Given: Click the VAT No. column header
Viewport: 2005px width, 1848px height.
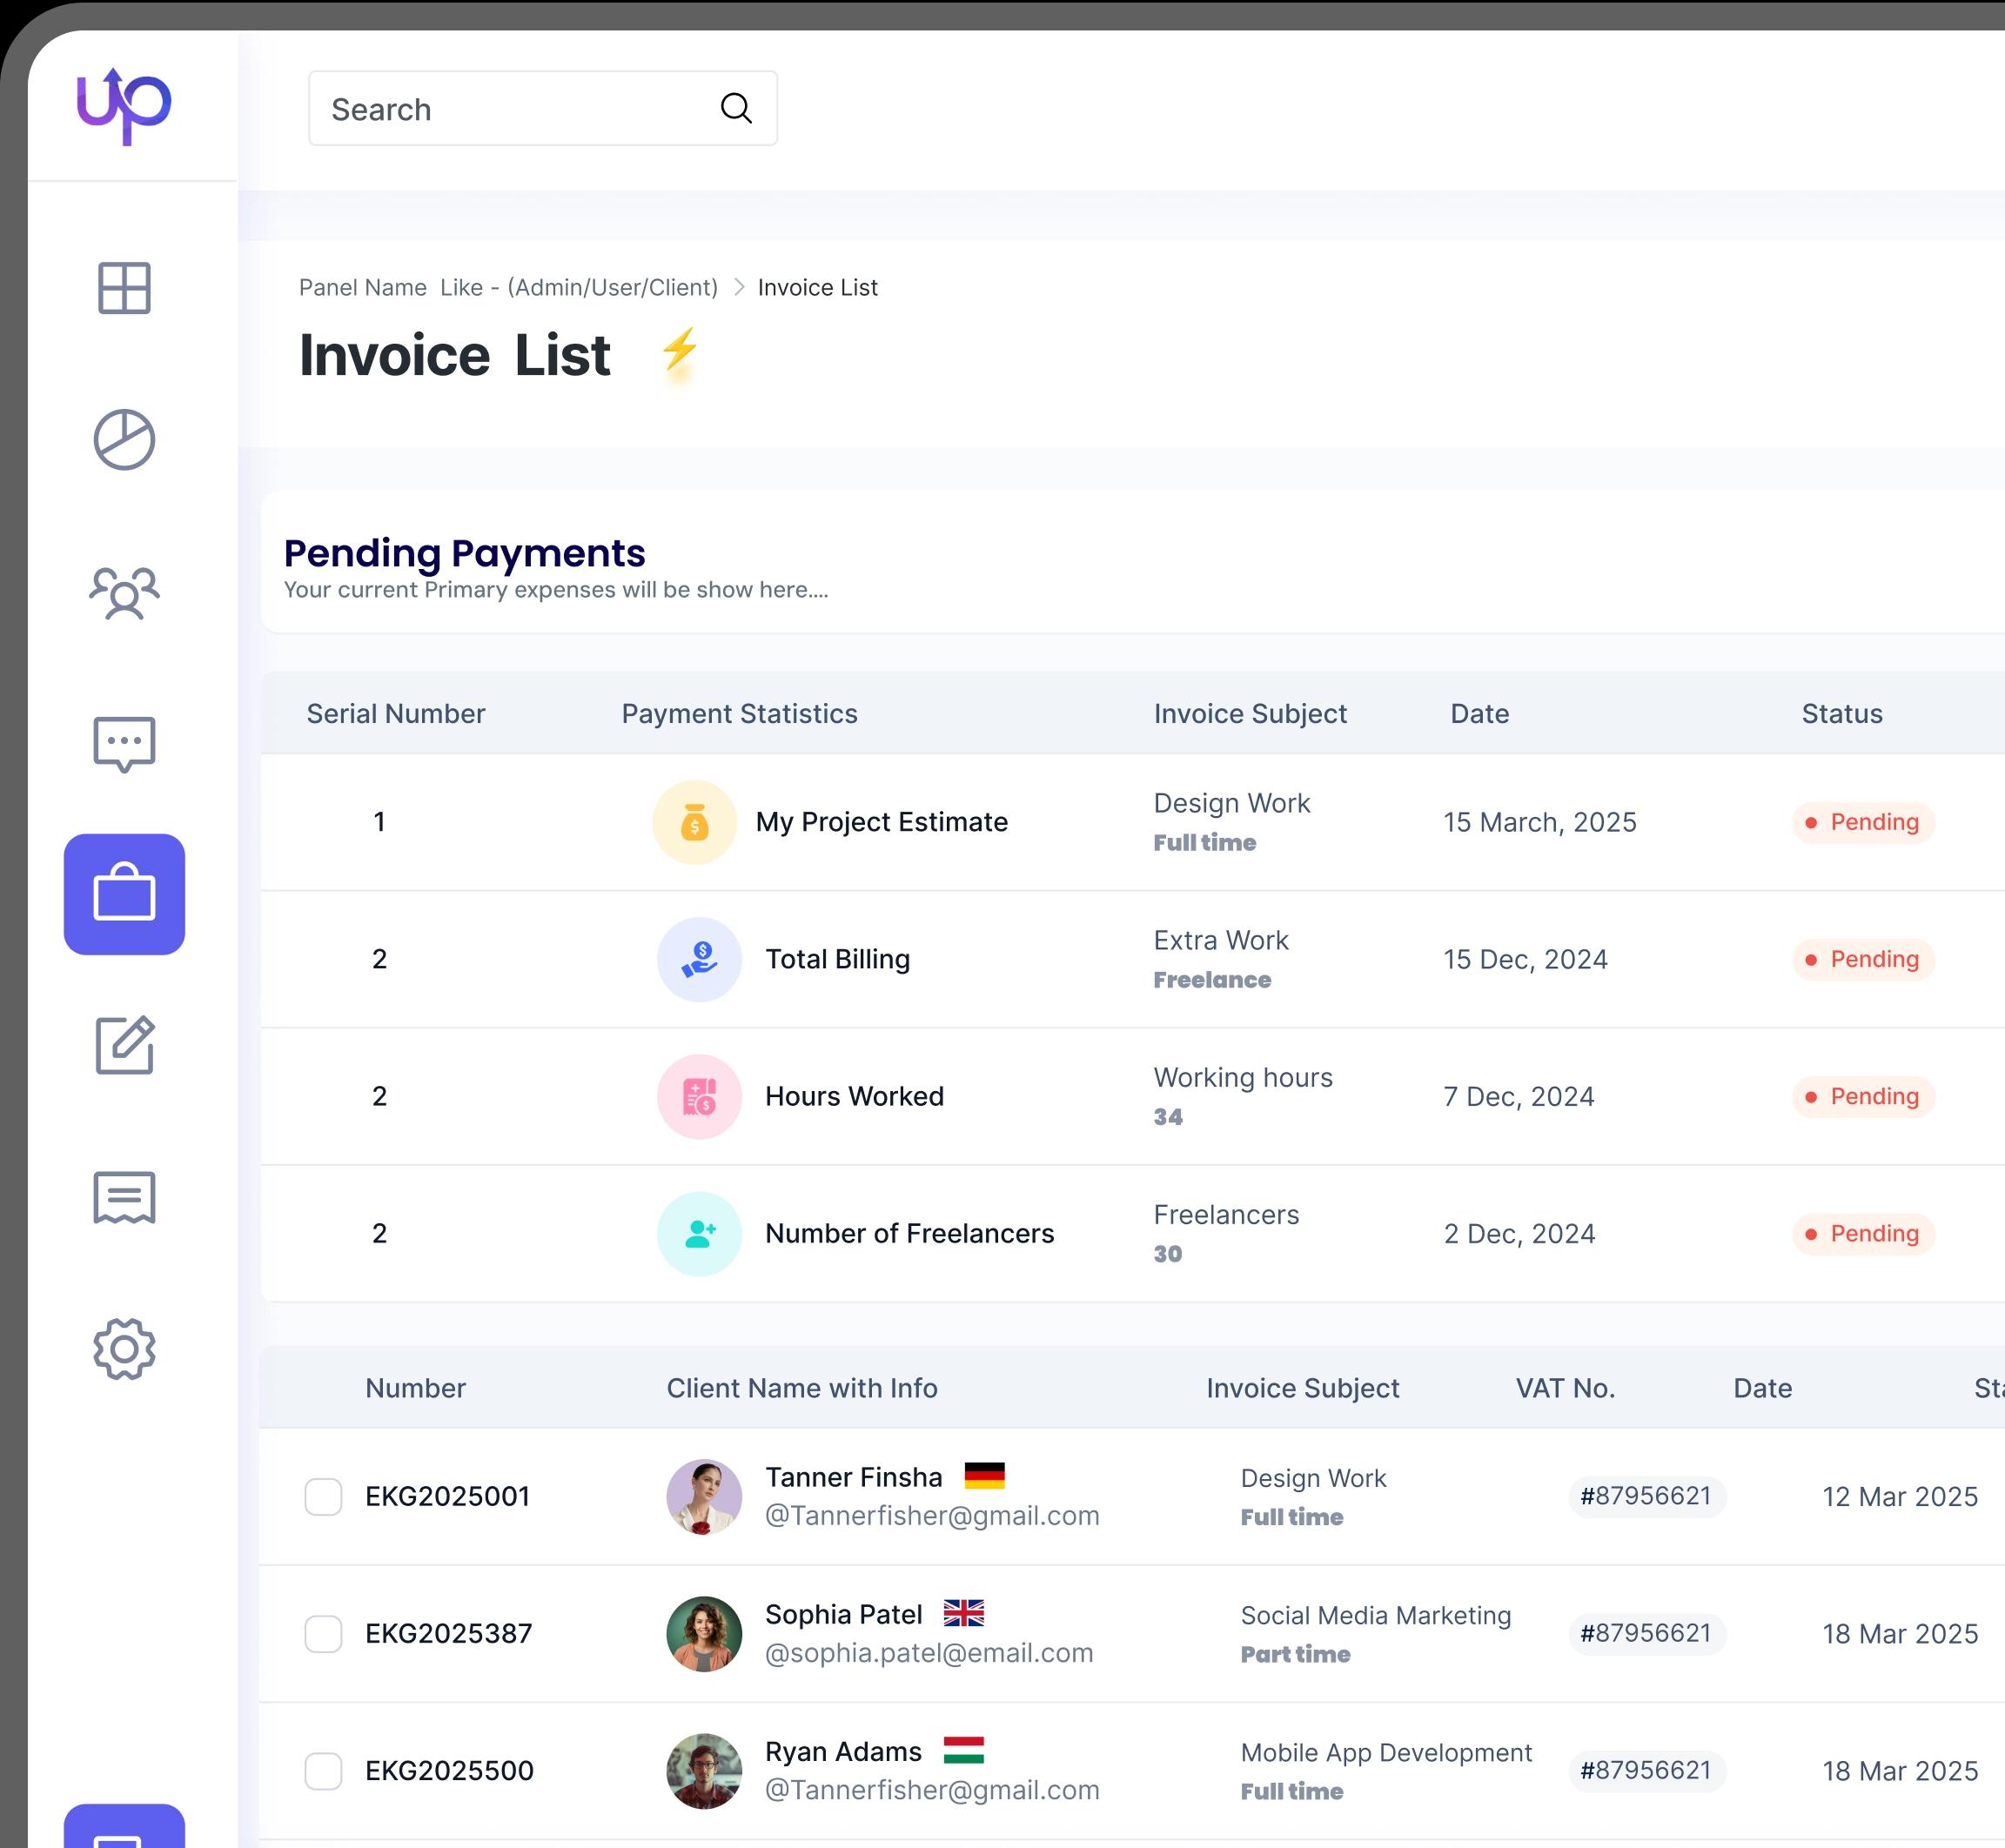Looking at the screenshot, I should (x=1565, y=1387).
